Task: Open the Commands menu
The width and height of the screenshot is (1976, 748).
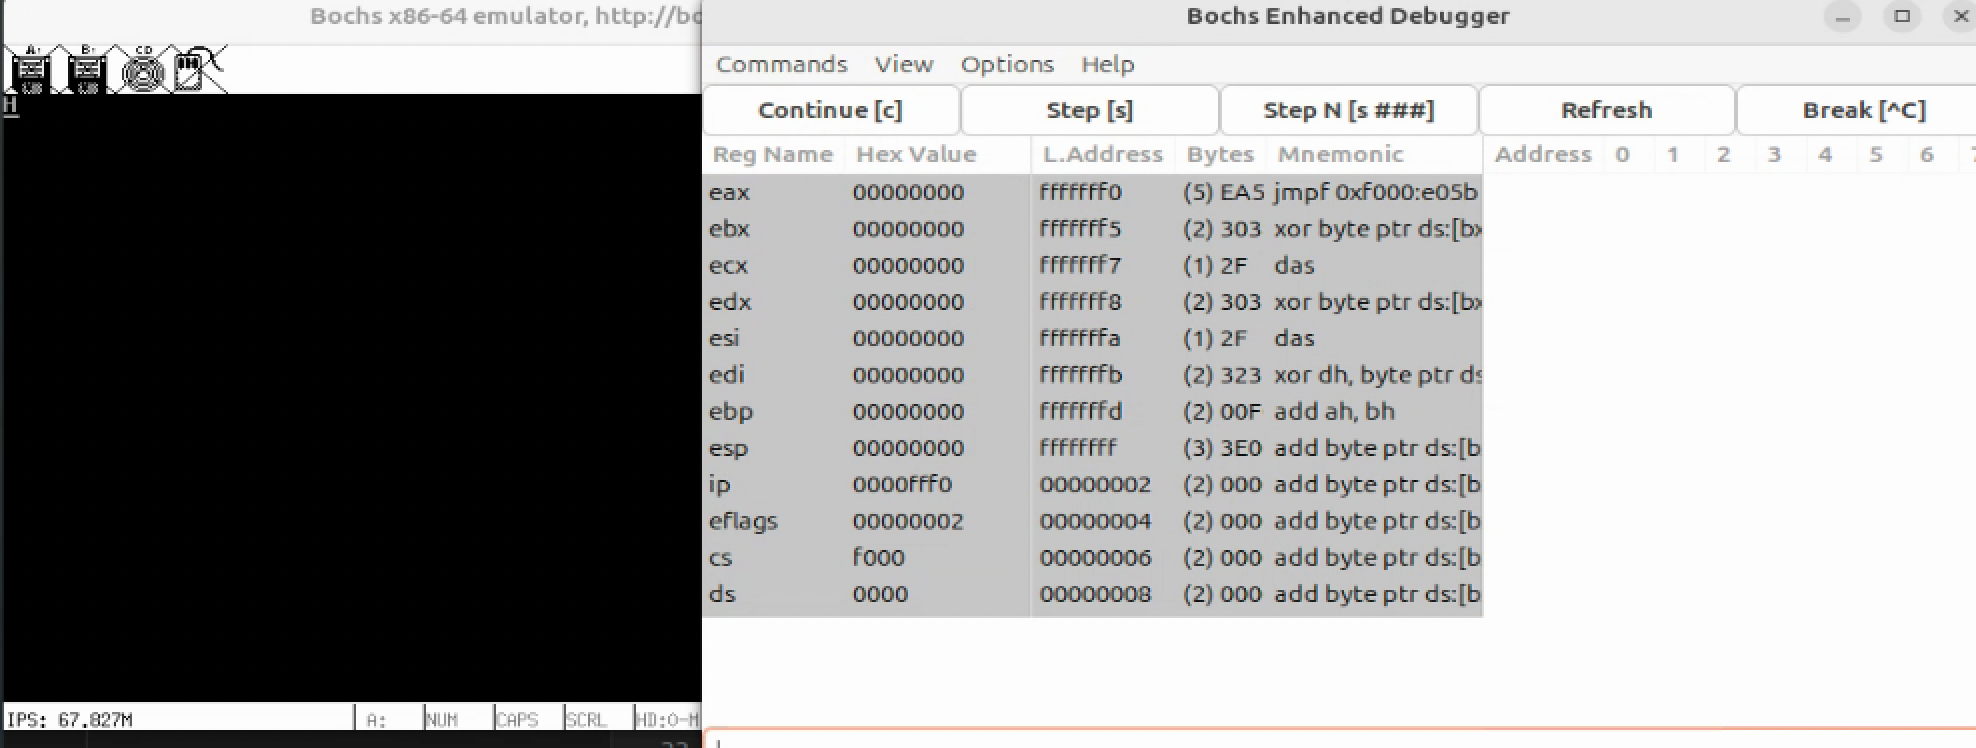Action: (x=781, y=65)
